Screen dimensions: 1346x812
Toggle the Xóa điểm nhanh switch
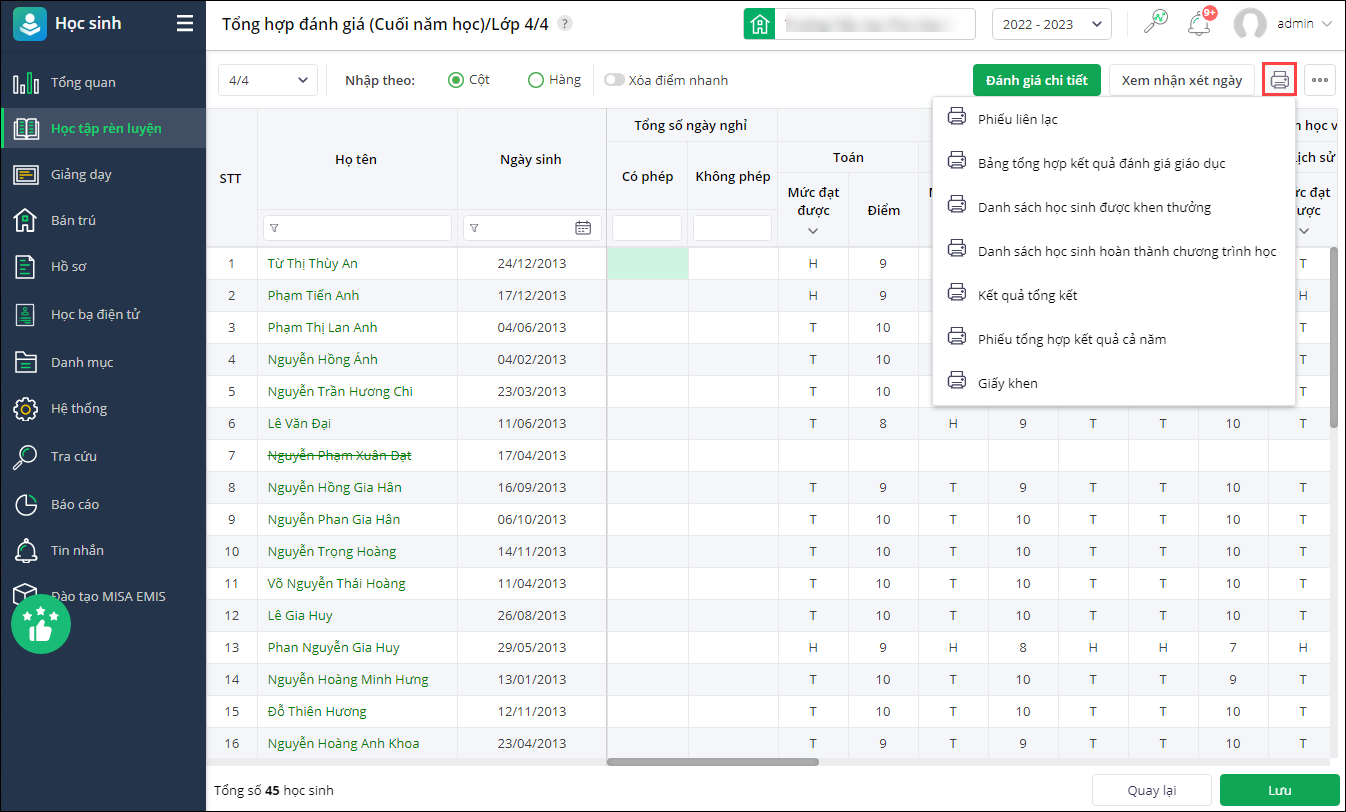[x=613, y=80]
